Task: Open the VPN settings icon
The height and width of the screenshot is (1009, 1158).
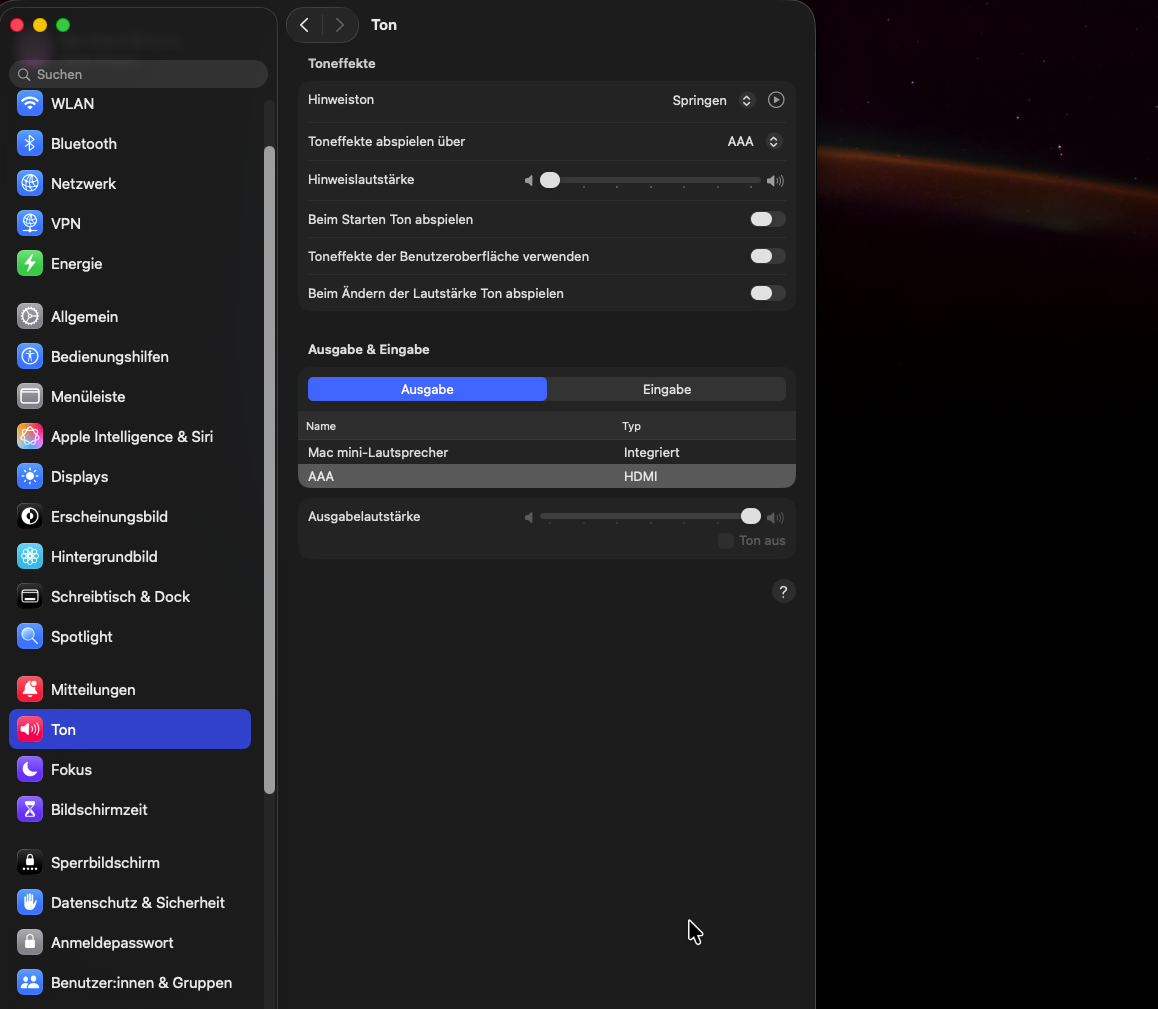Action: click(30, 224)
